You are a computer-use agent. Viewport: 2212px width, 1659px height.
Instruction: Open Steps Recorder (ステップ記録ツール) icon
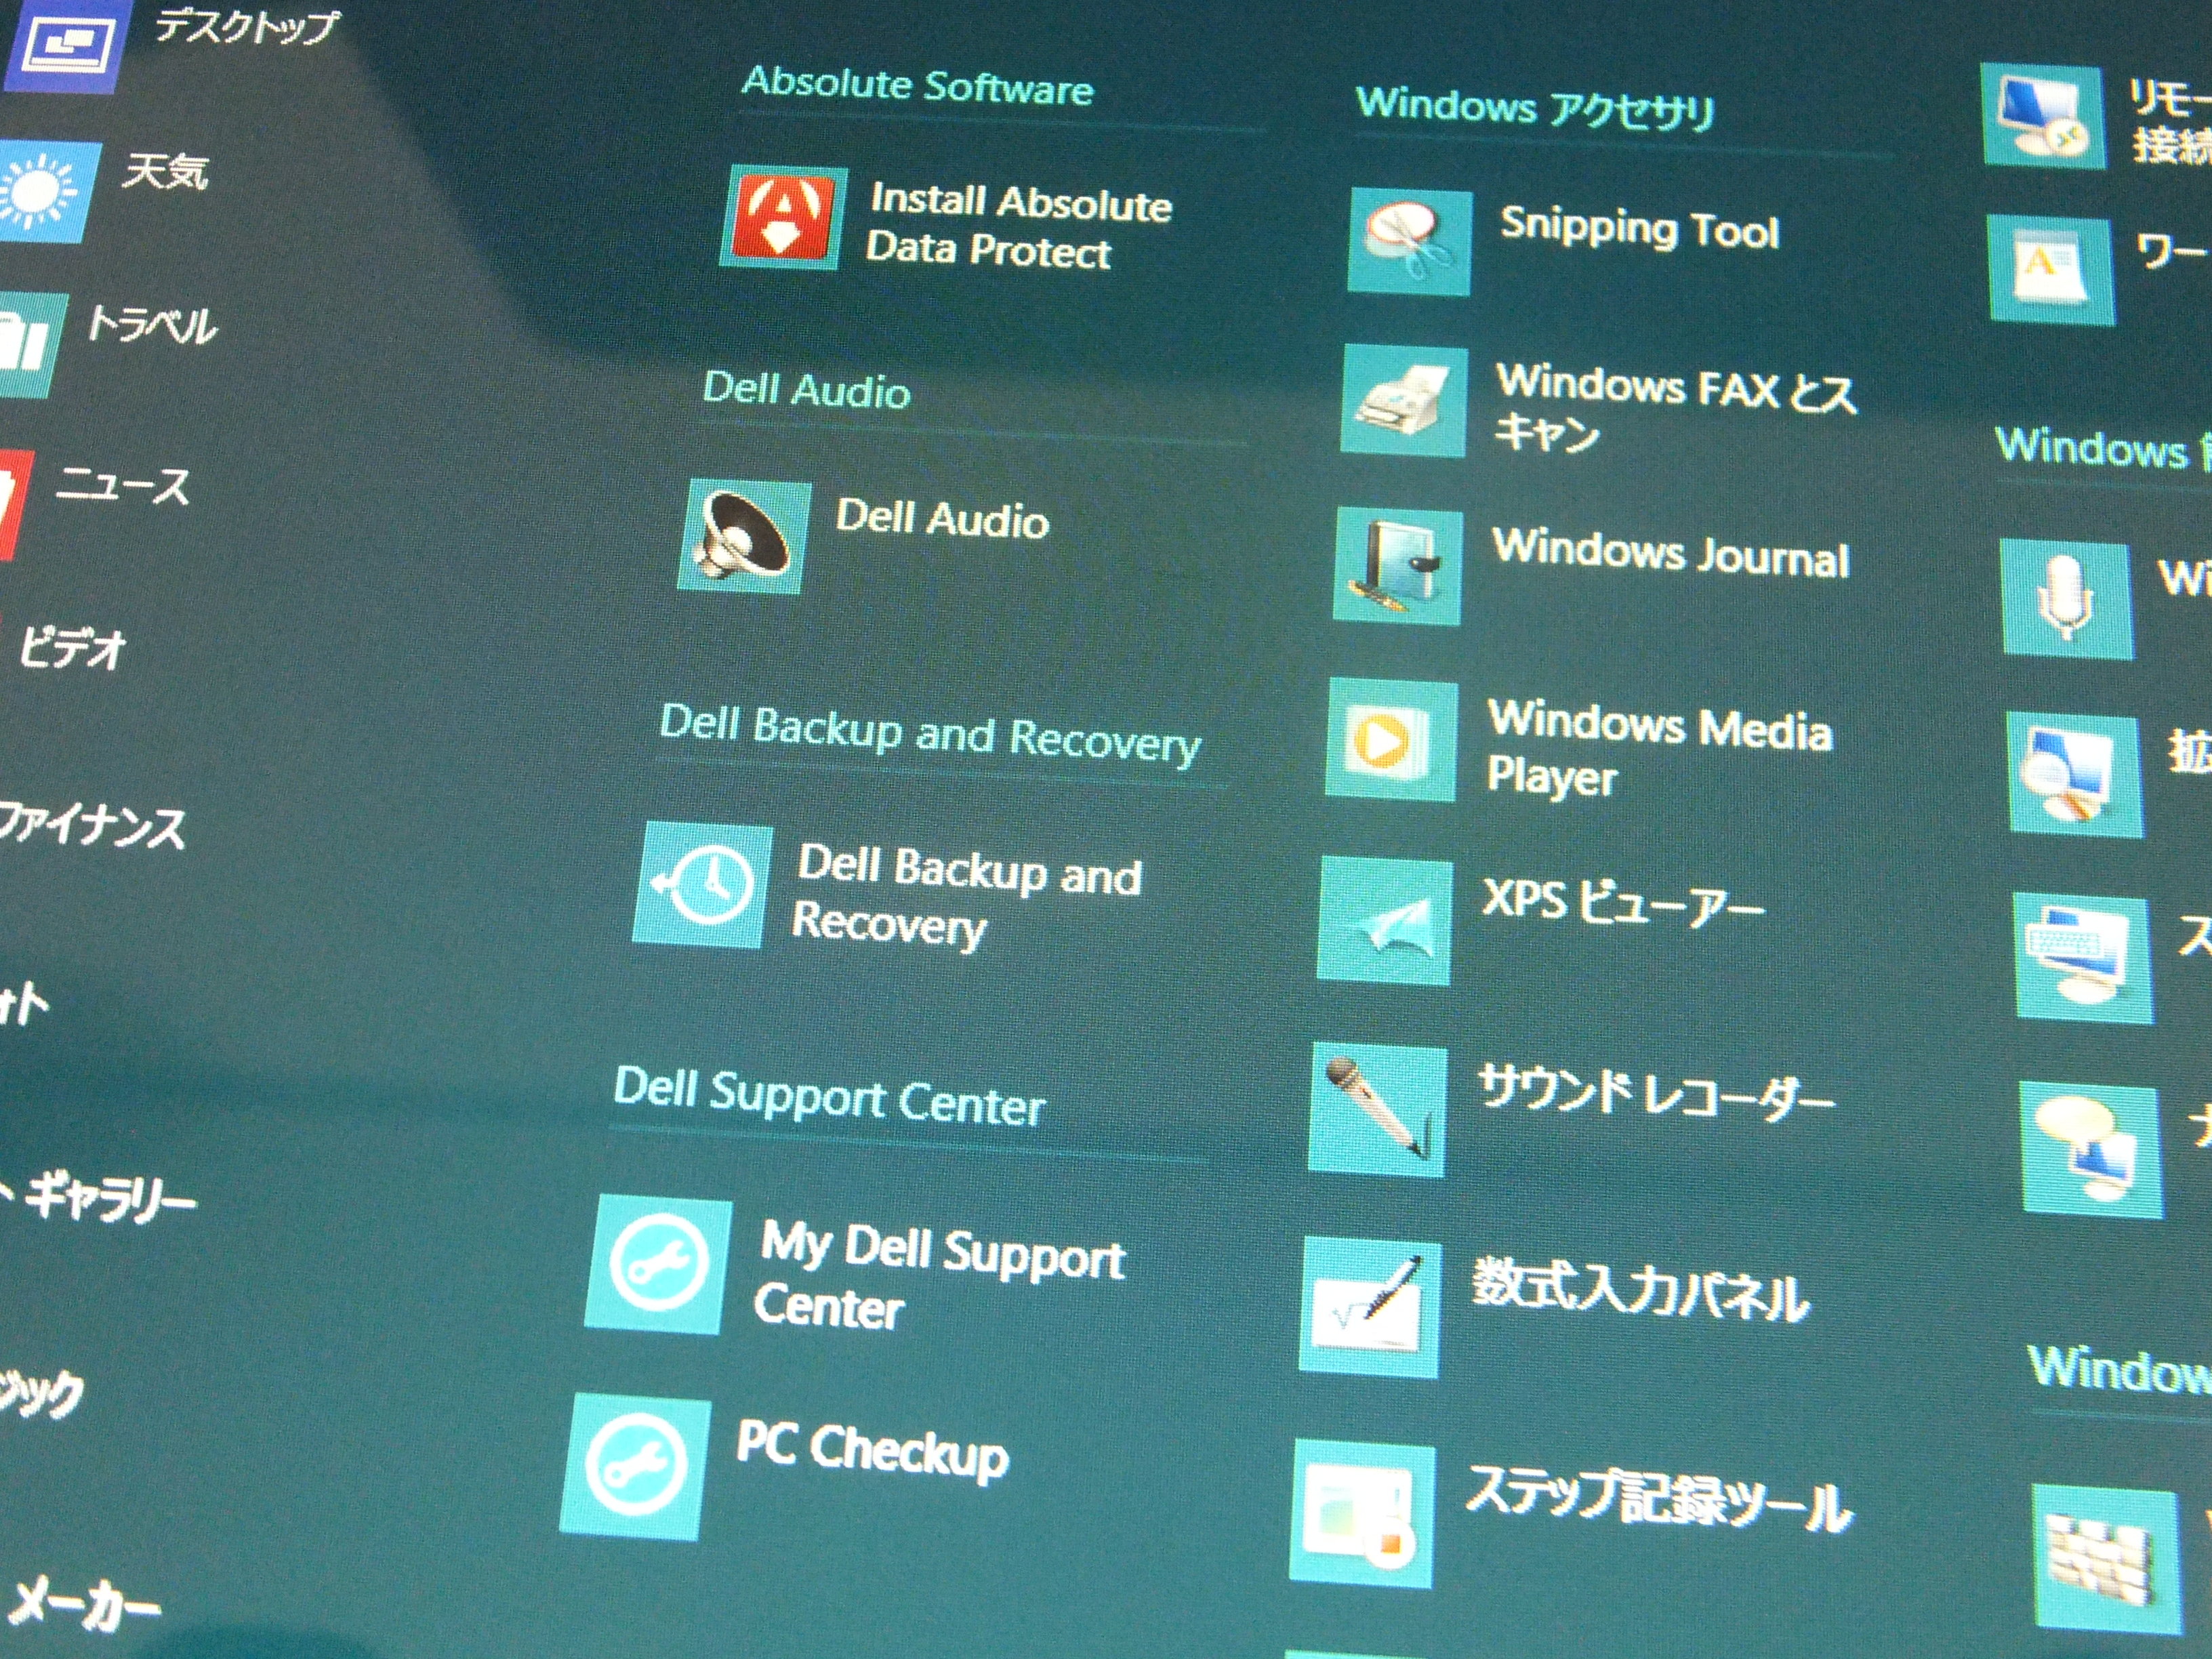pos(1361,1515)
